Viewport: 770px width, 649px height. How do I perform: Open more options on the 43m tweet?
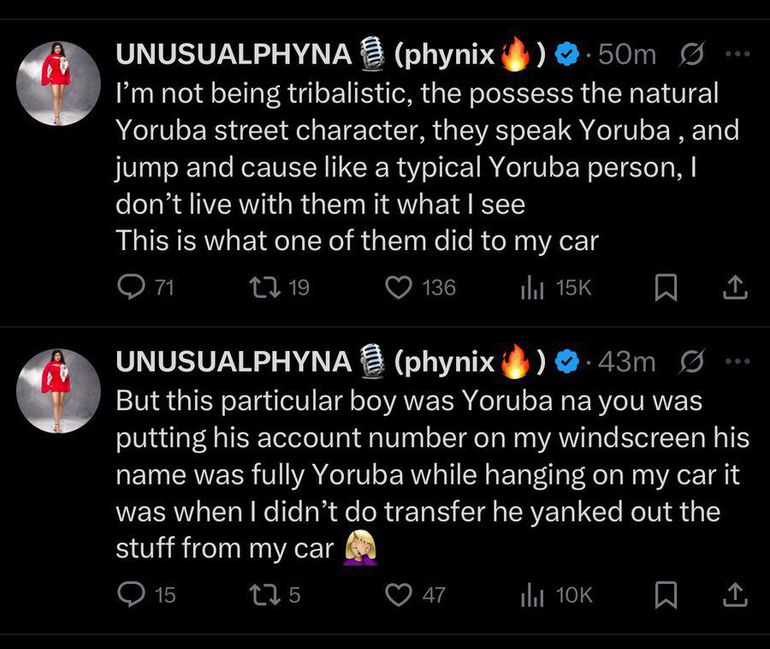tap(736, 361)
